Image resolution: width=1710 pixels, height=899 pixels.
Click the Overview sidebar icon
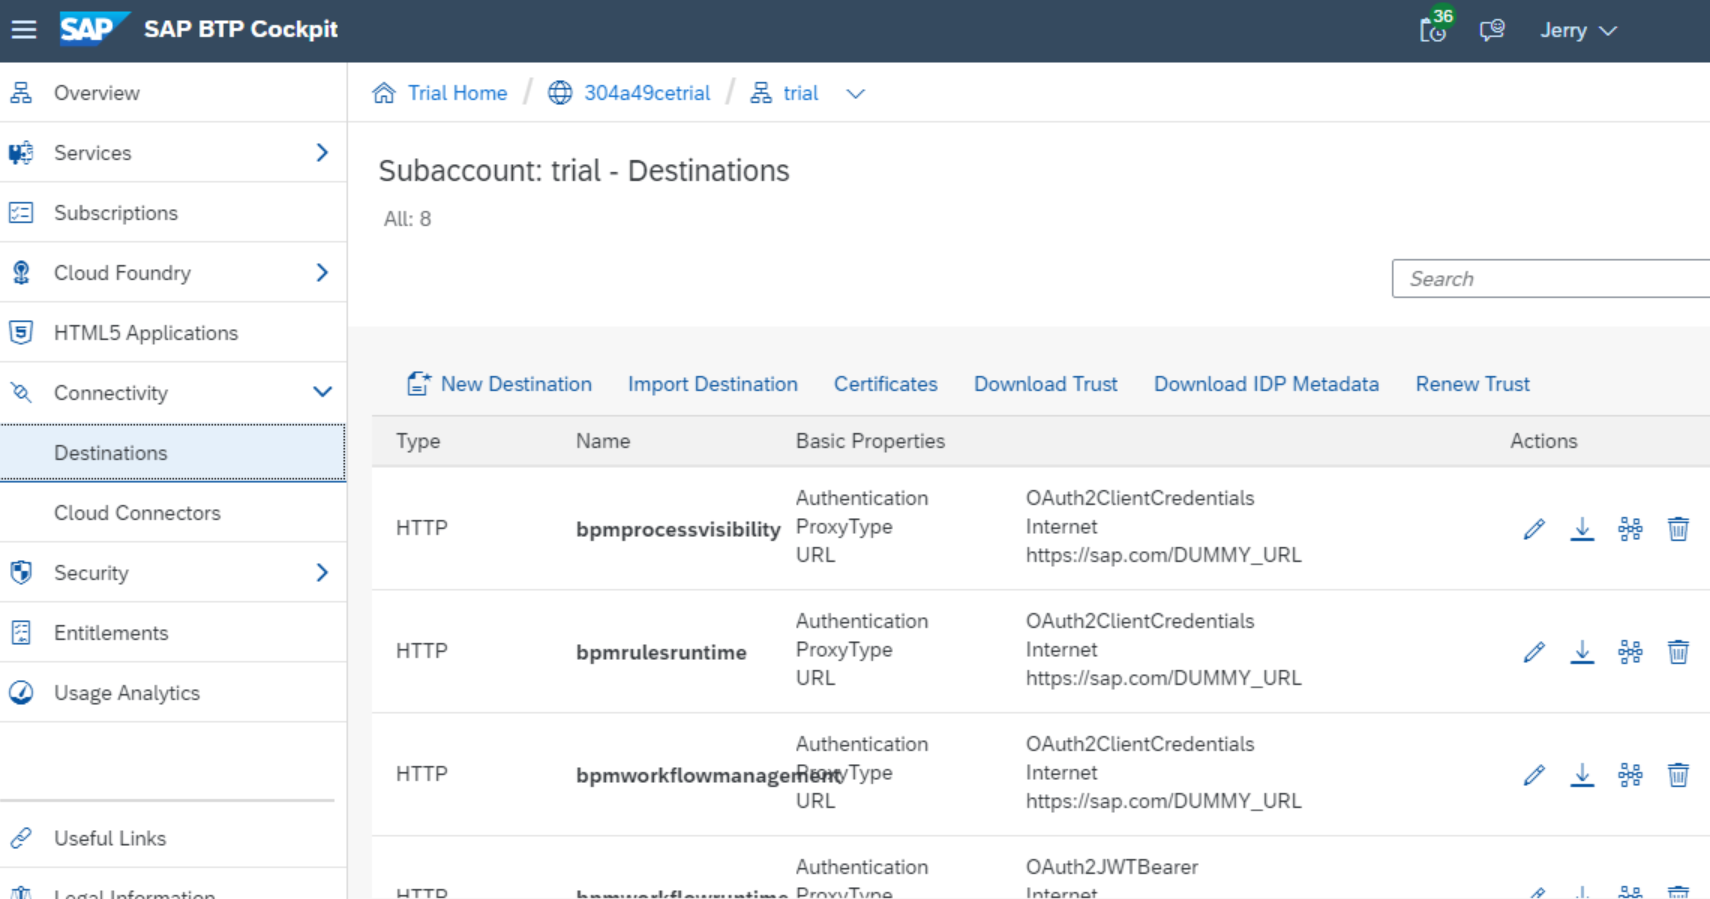click(x=21, y=93)
